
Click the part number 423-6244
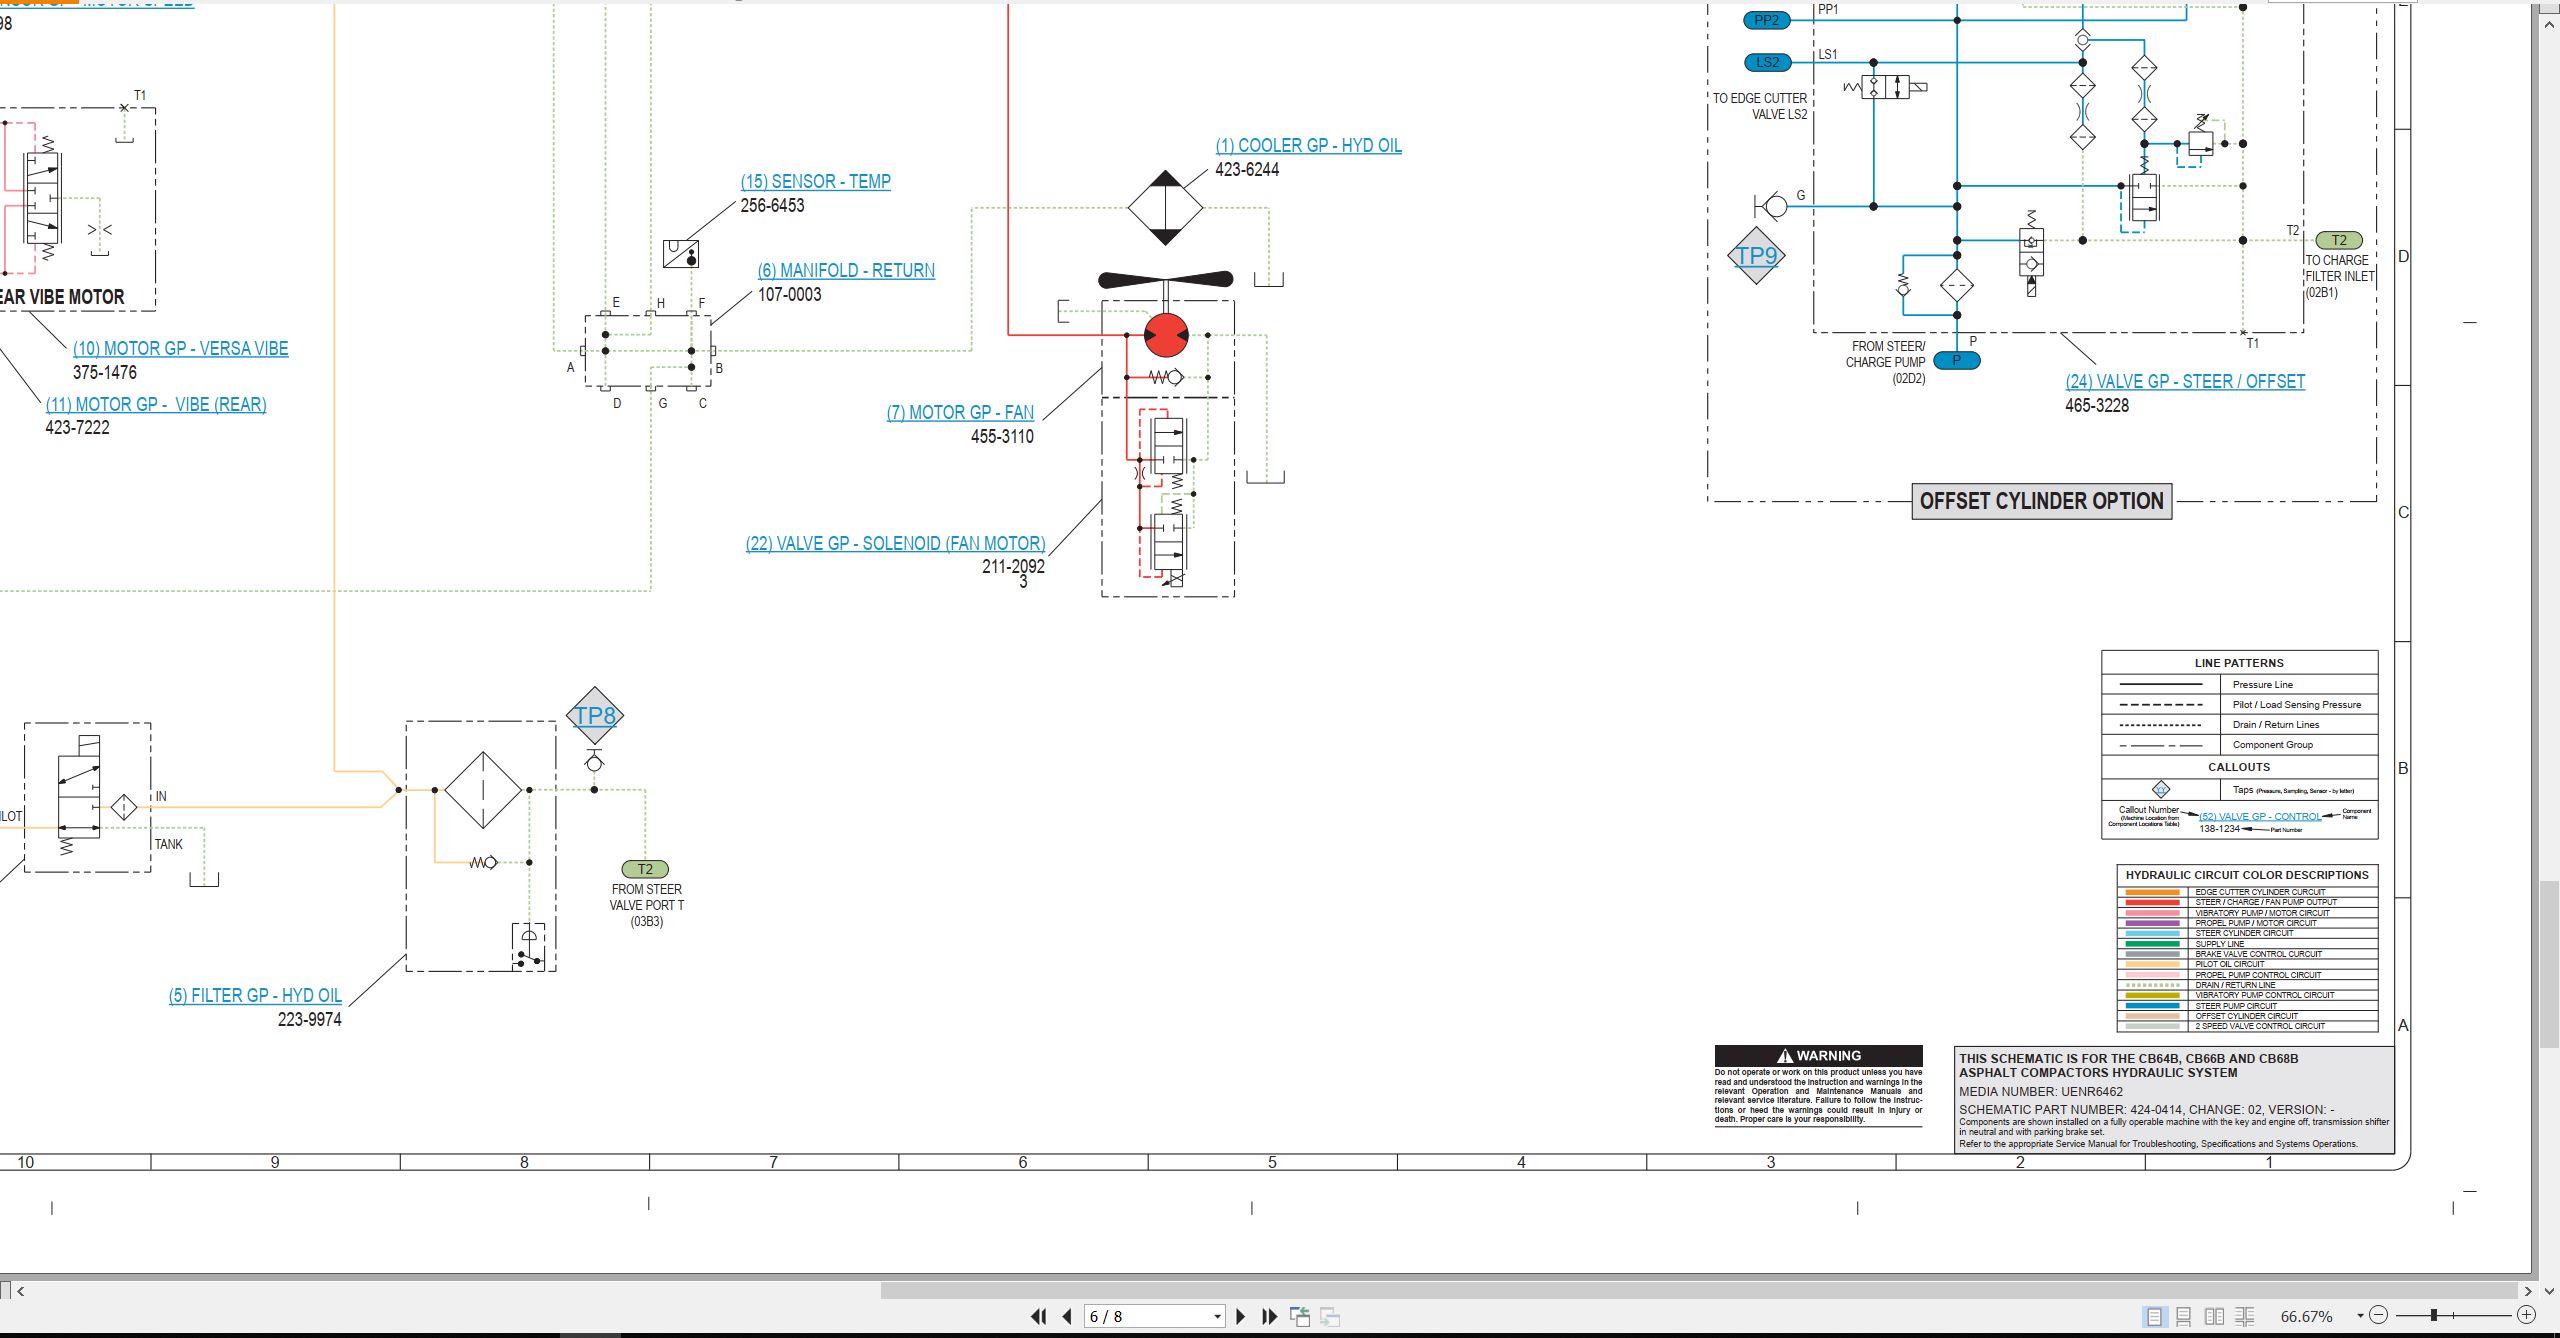[x=1247, y=169]
